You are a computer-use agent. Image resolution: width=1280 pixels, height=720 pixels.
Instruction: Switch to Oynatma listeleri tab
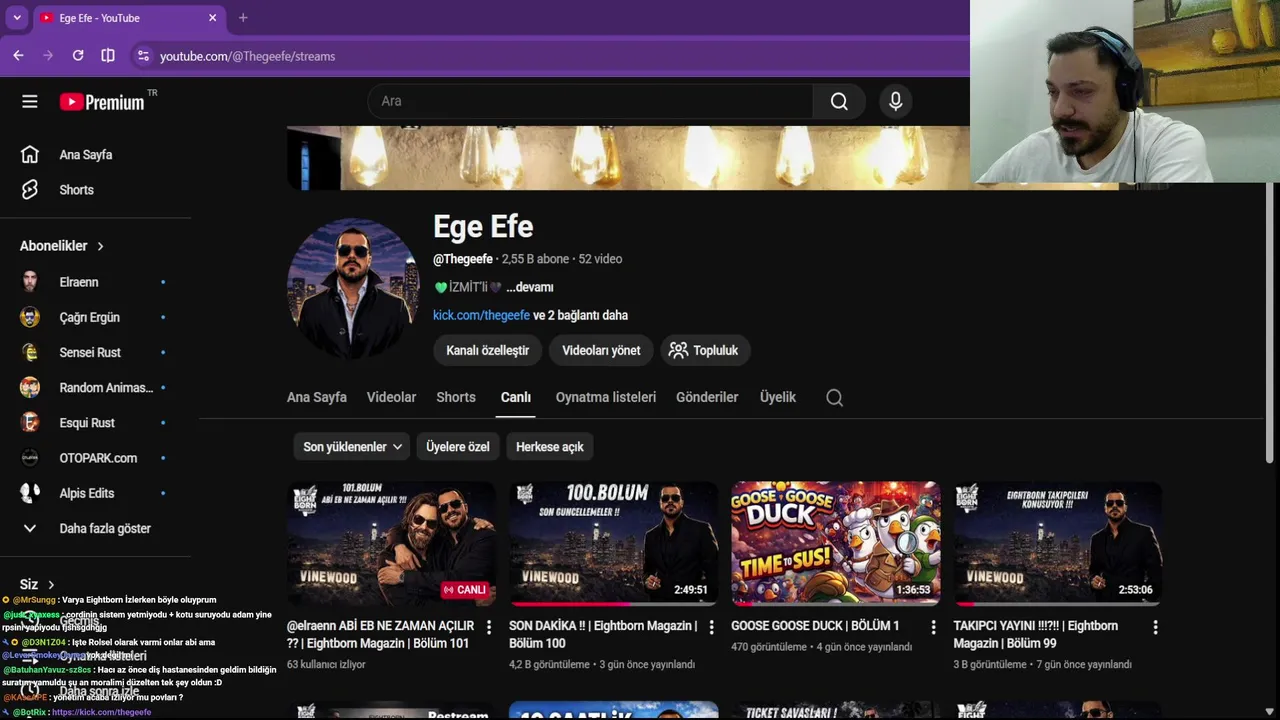606,397
